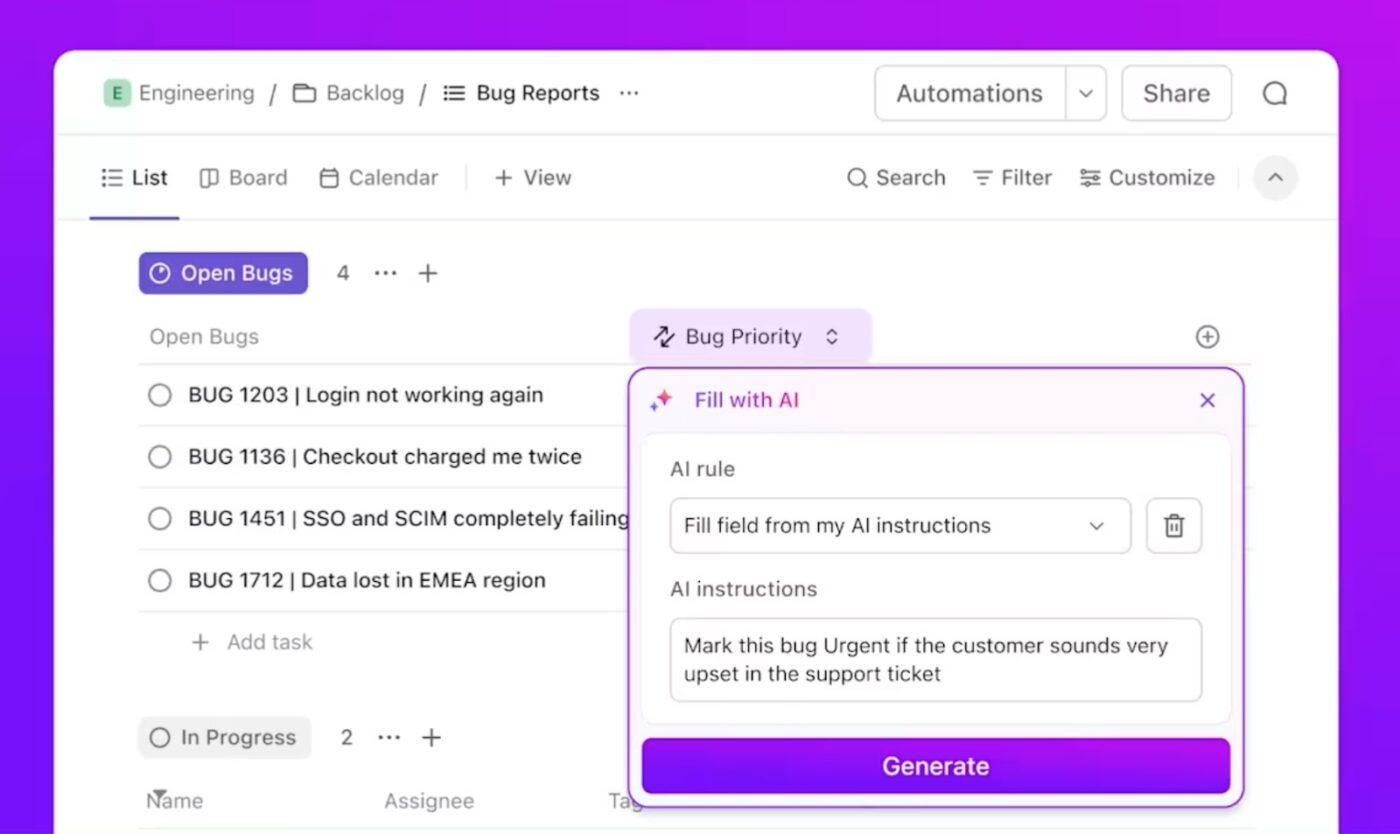The image size is (1400, 834).
Task: Switch to the Calendar view tab
Action: (378, 178)
